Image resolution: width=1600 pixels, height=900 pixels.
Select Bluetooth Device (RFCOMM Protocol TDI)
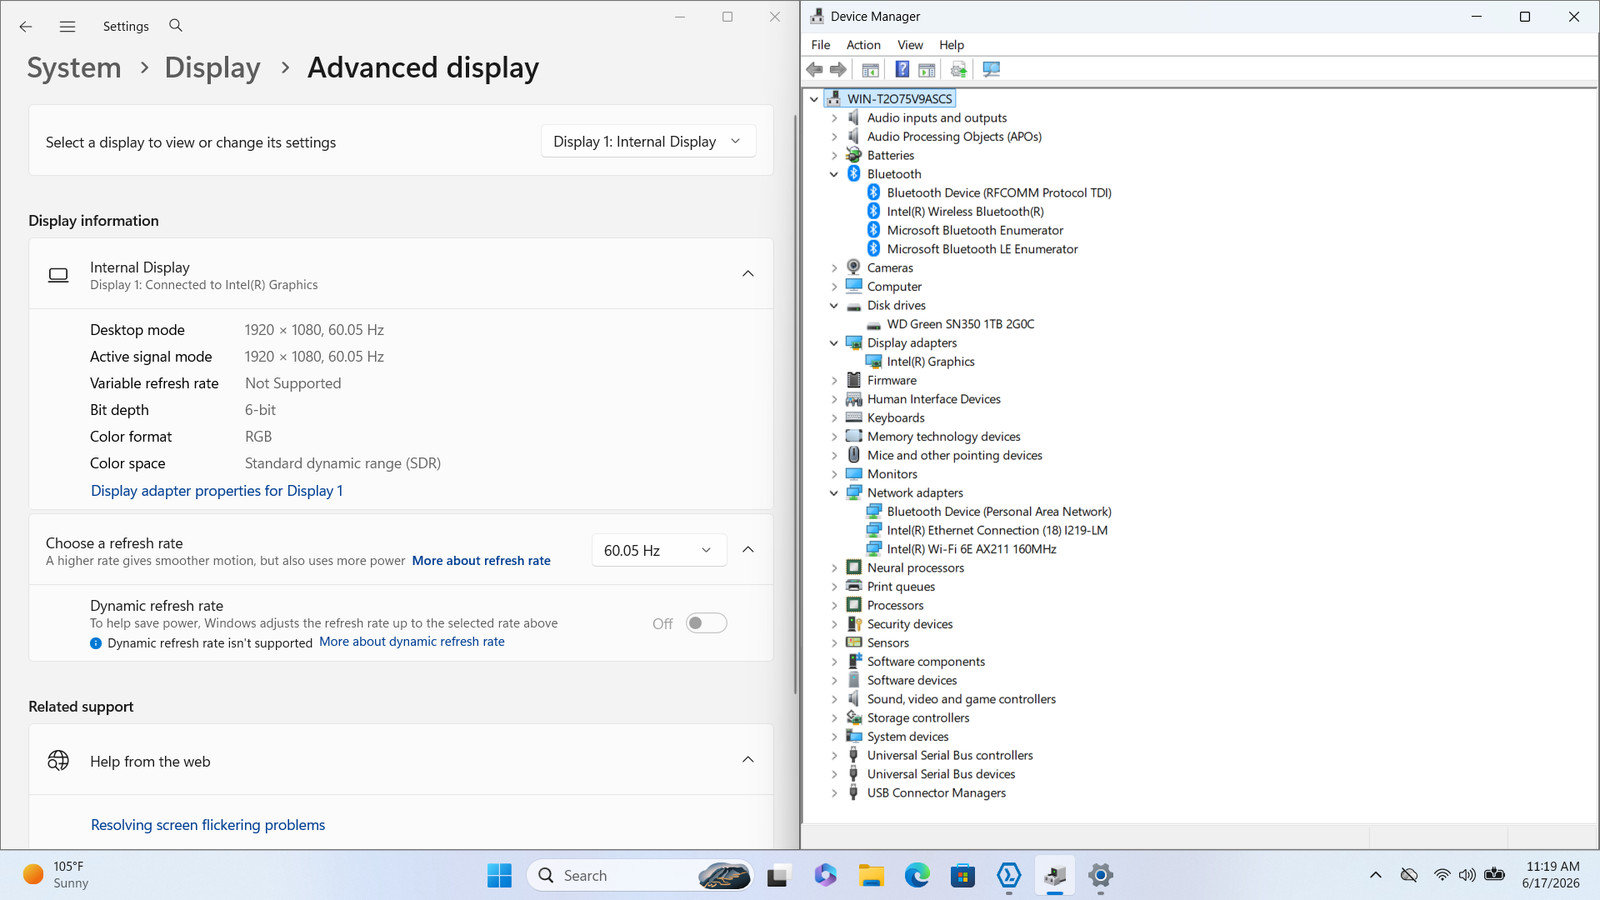999,193
